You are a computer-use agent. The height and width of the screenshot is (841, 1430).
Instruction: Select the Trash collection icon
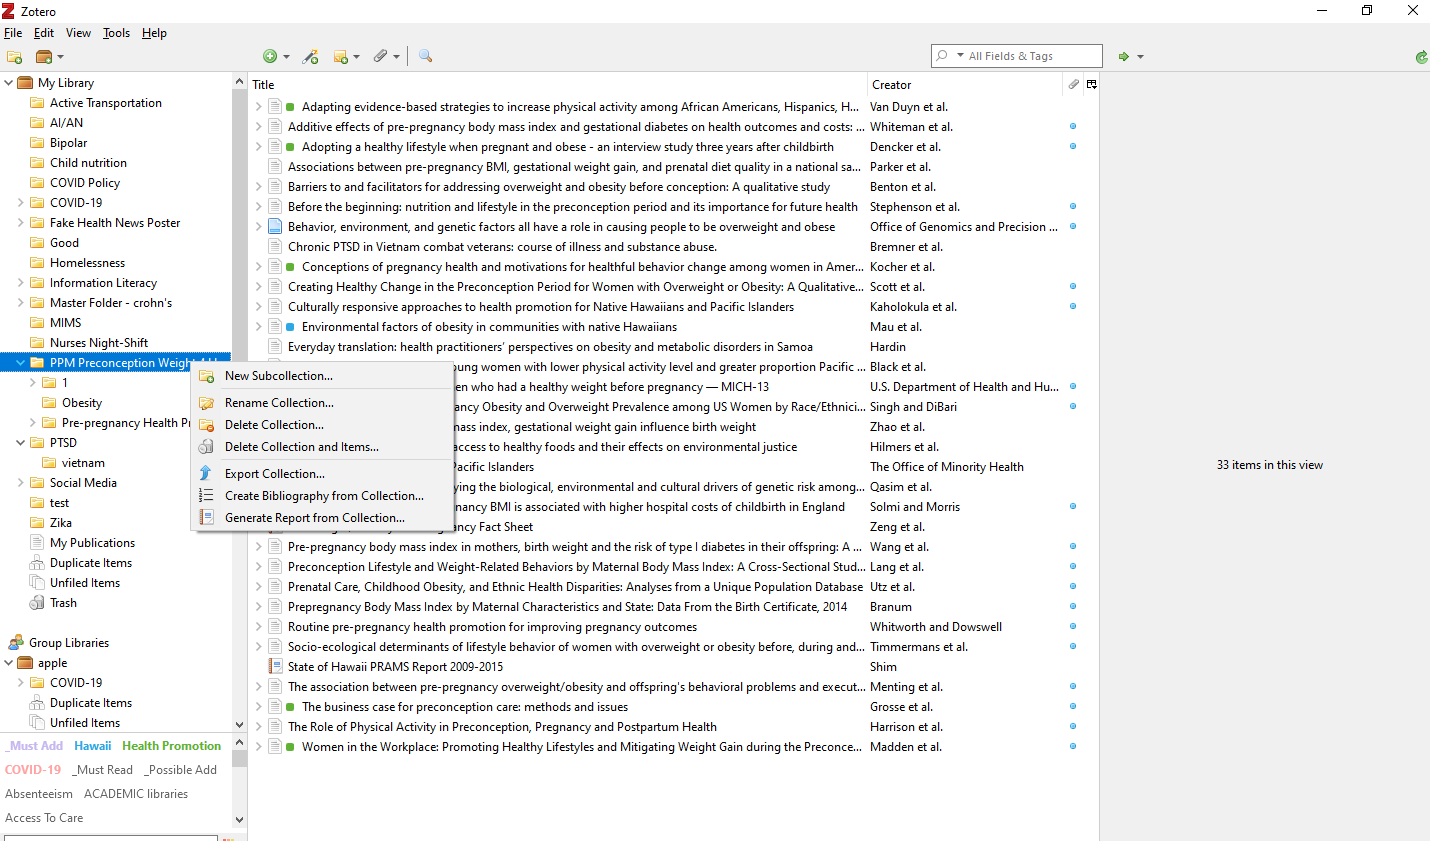click(x=37, y=603)
